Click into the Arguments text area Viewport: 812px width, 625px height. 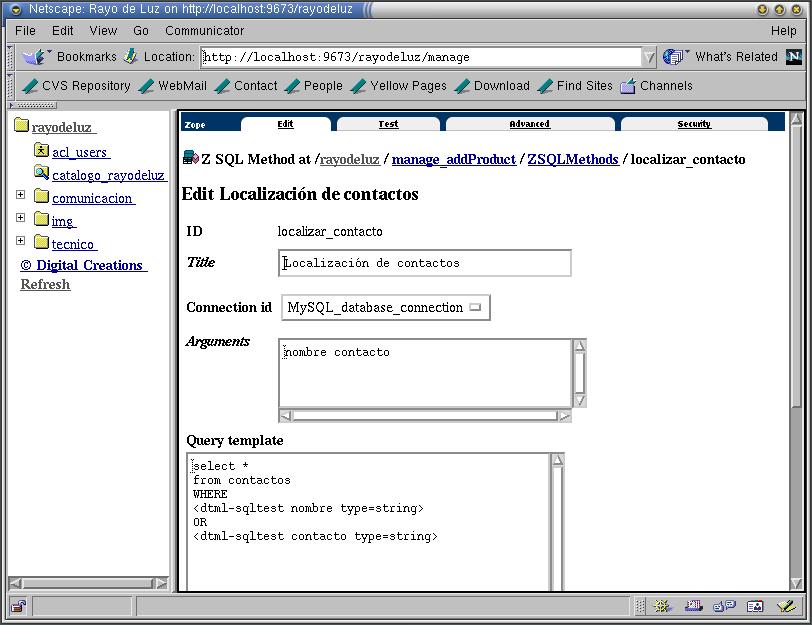coord(425,373)
